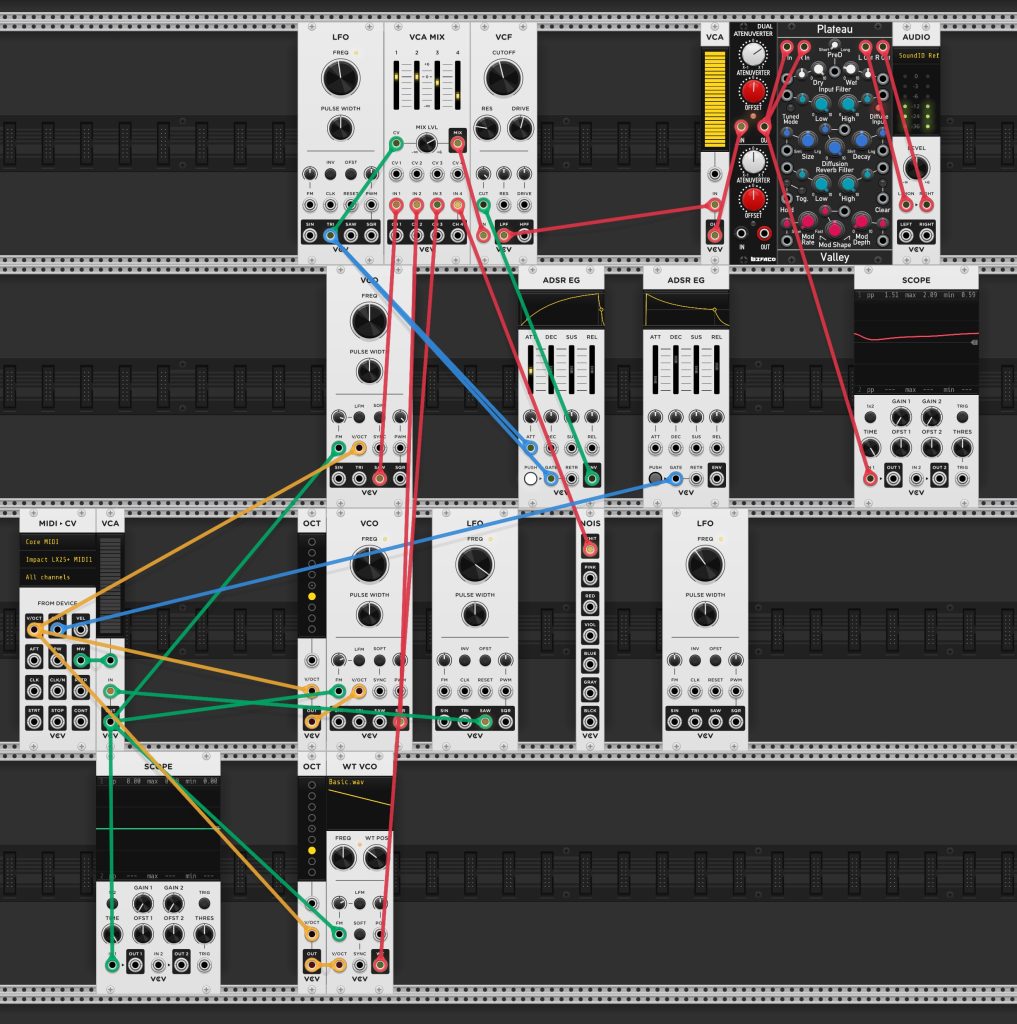Click the VIOL noise output on NOIS

coord(590,635)
